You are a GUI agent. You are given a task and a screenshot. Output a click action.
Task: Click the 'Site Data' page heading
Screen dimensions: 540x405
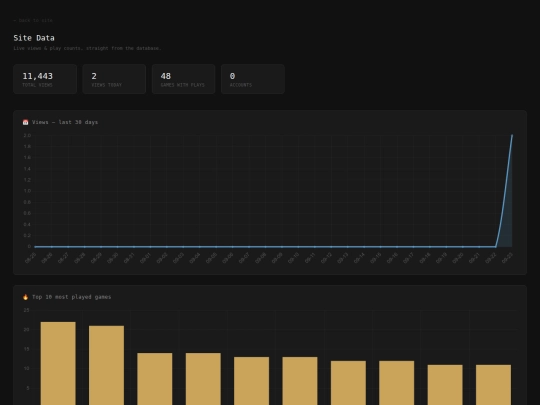point(34,38)
